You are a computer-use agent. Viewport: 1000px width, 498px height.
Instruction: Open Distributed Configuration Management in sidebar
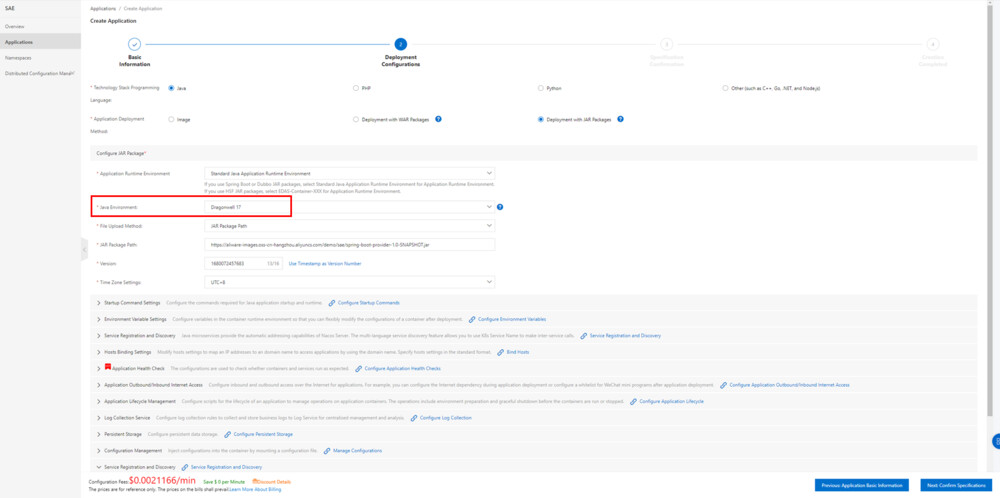point(40,73)
